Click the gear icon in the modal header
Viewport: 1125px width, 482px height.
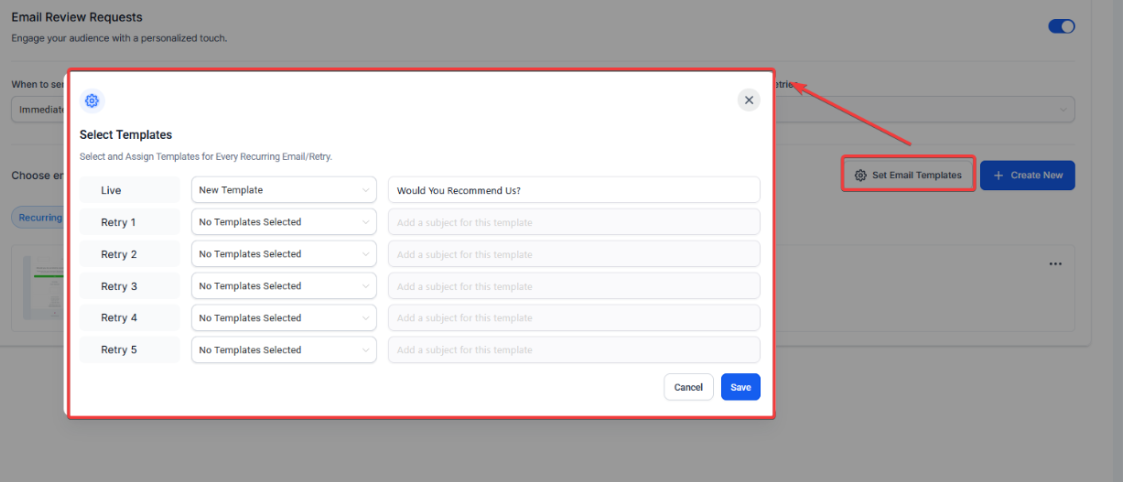(92, 101)
